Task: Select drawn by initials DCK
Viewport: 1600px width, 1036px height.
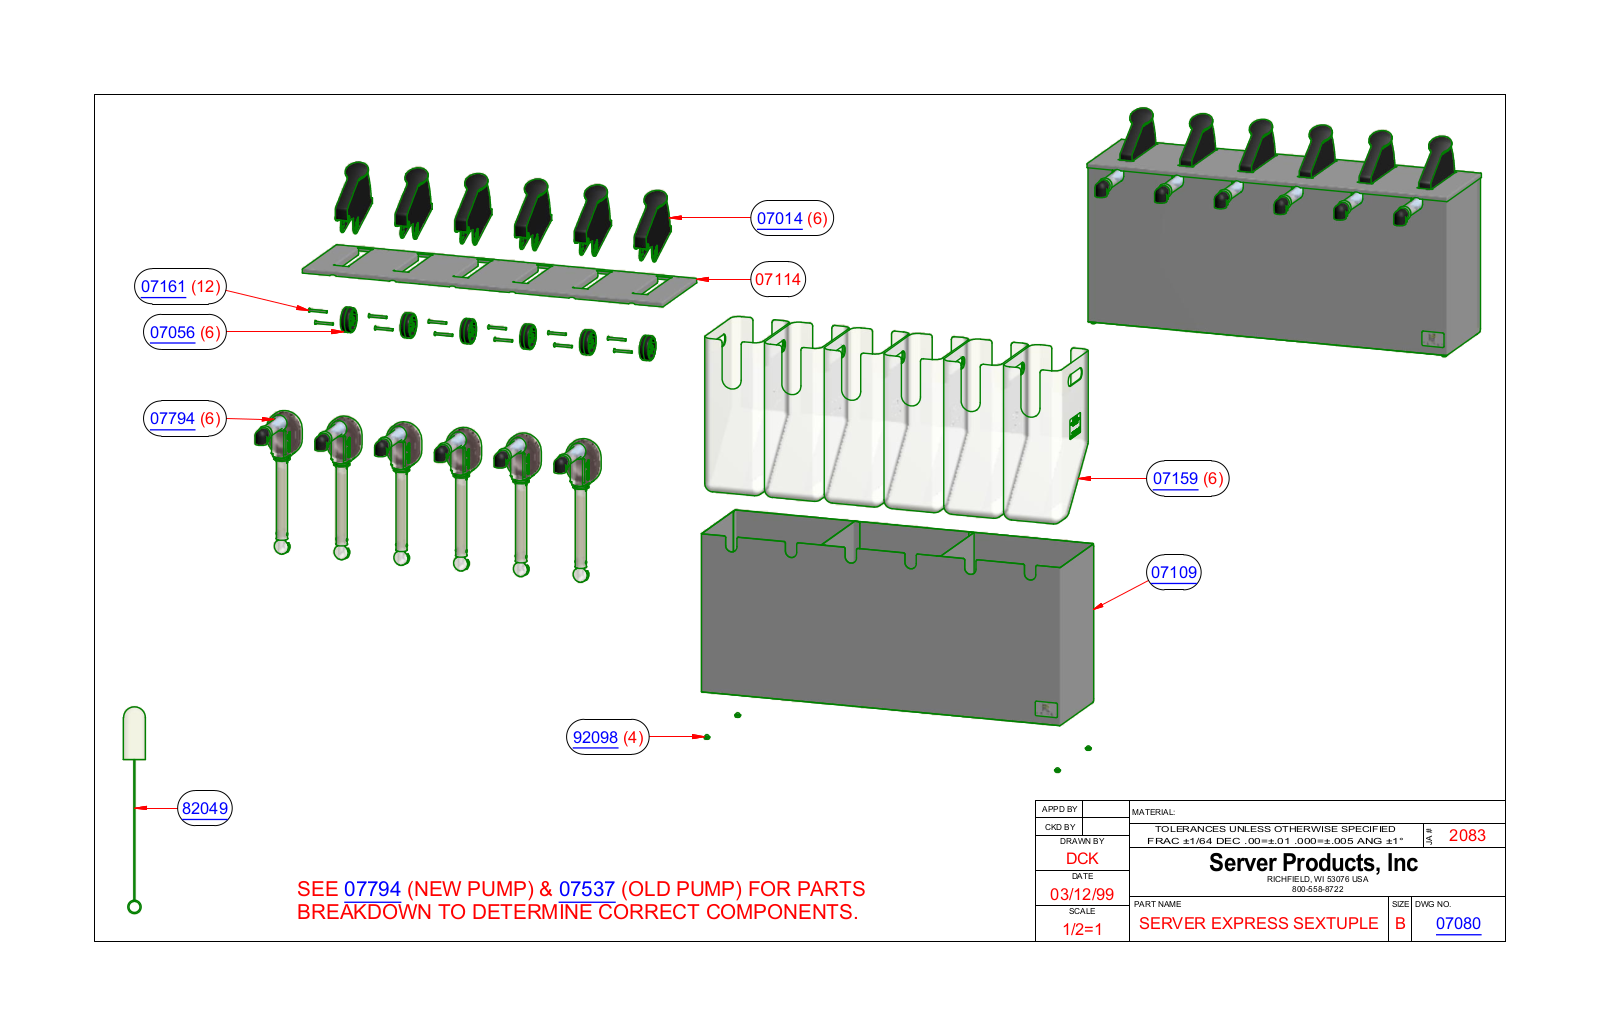Action: click(1082, 859)
